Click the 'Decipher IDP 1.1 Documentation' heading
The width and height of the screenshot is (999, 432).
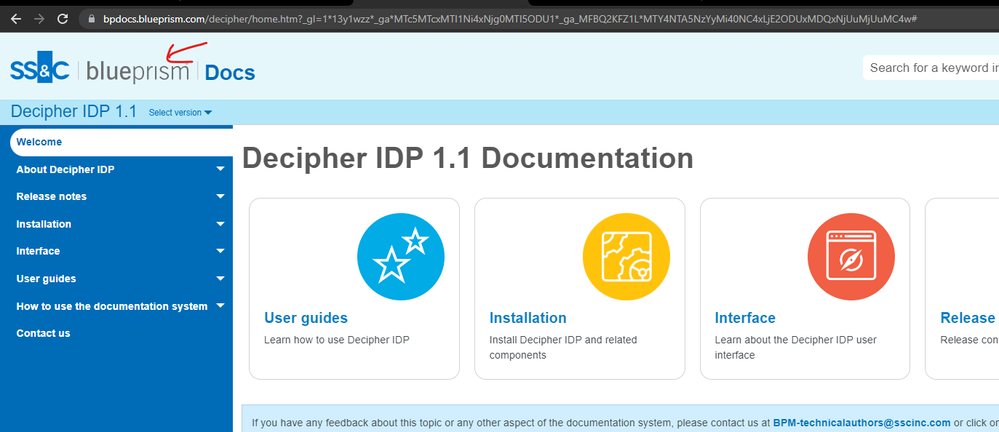pos(468,157)
